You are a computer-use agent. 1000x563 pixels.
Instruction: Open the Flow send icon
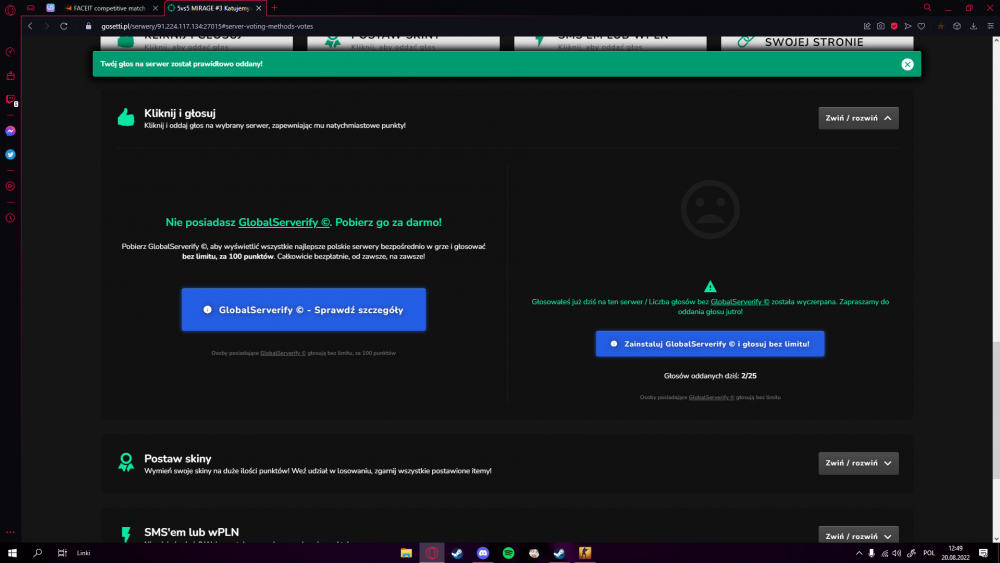(x=908, y=26)
